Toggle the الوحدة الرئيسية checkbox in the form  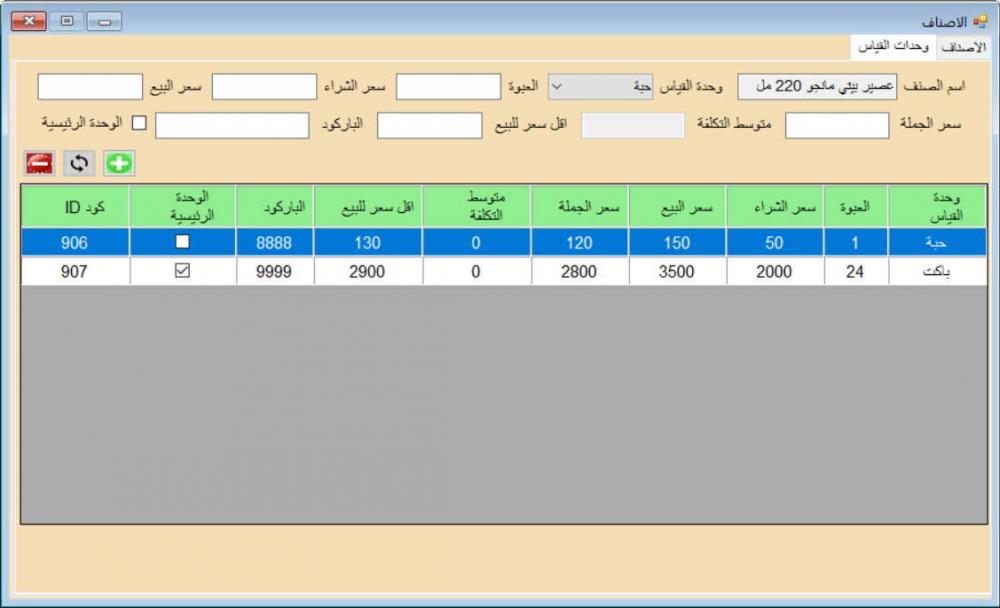(140, 123)
